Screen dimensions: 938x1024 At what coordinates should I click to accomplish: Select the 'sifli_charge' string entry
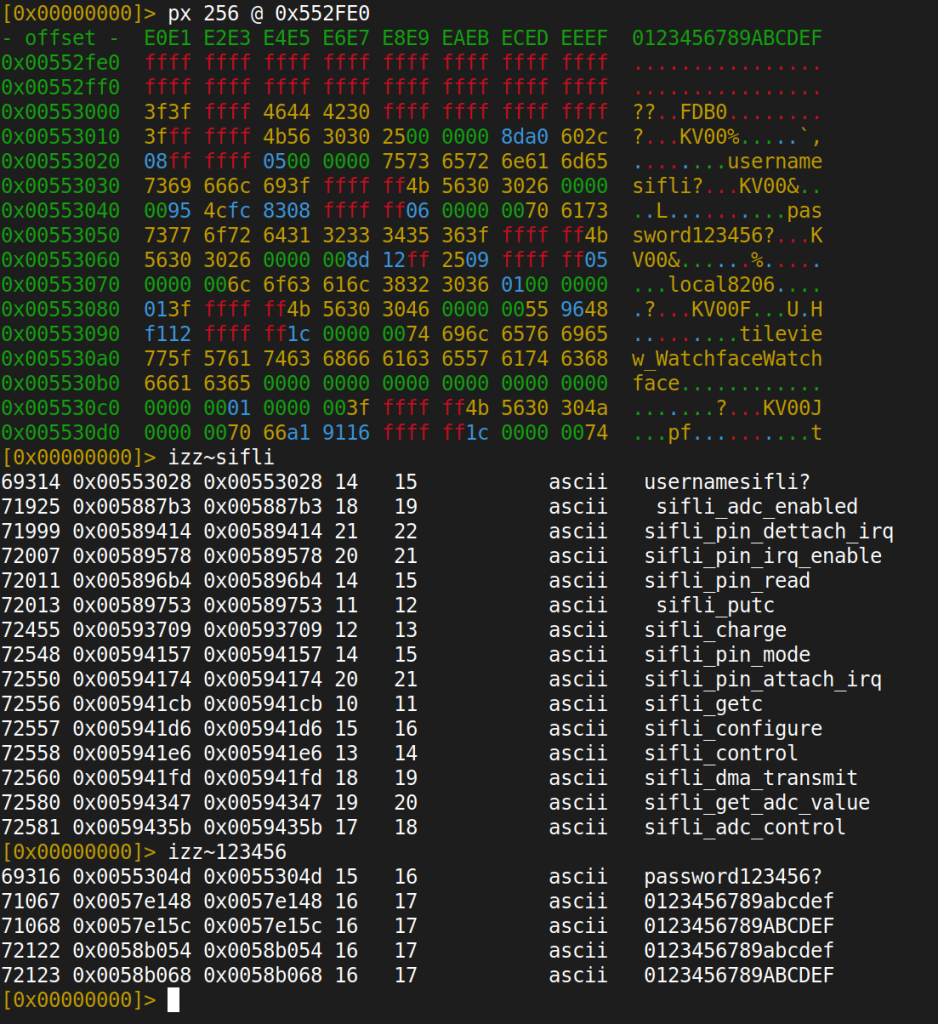tap(715, 630)
